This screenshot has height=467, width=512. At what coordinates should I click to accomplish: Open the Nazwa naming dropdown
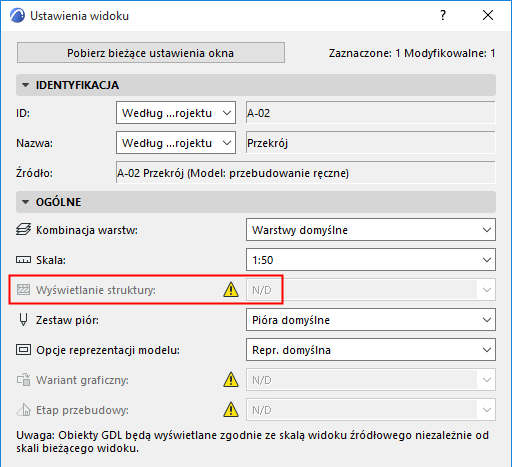(x=176, y=143)
